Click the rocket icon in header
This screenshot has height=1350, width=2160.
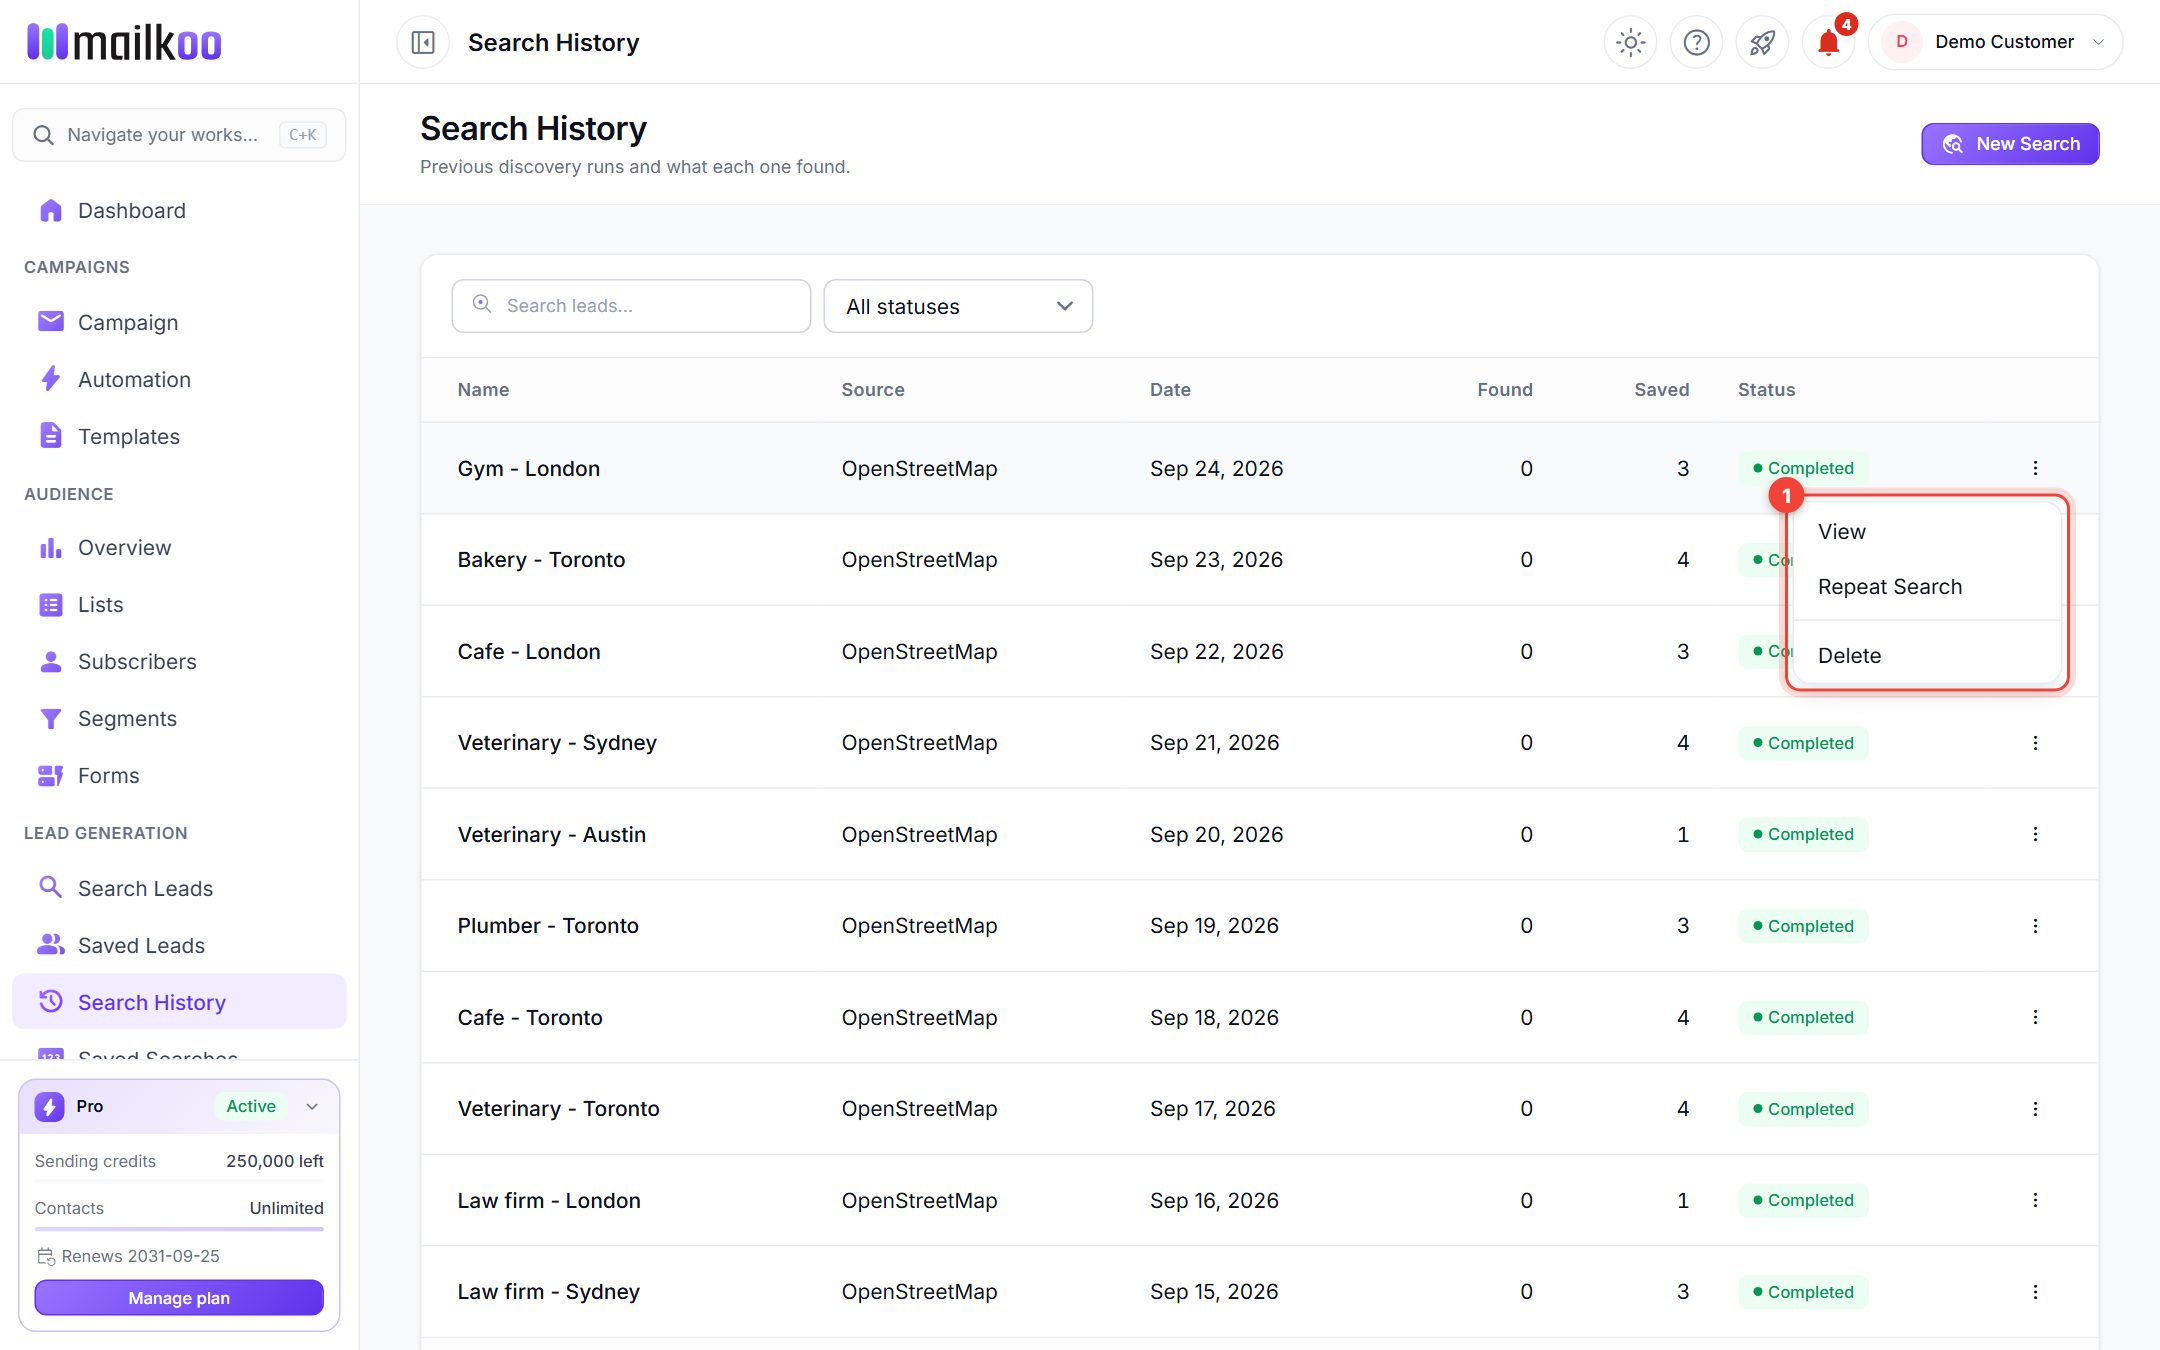tap(1762, 42)
